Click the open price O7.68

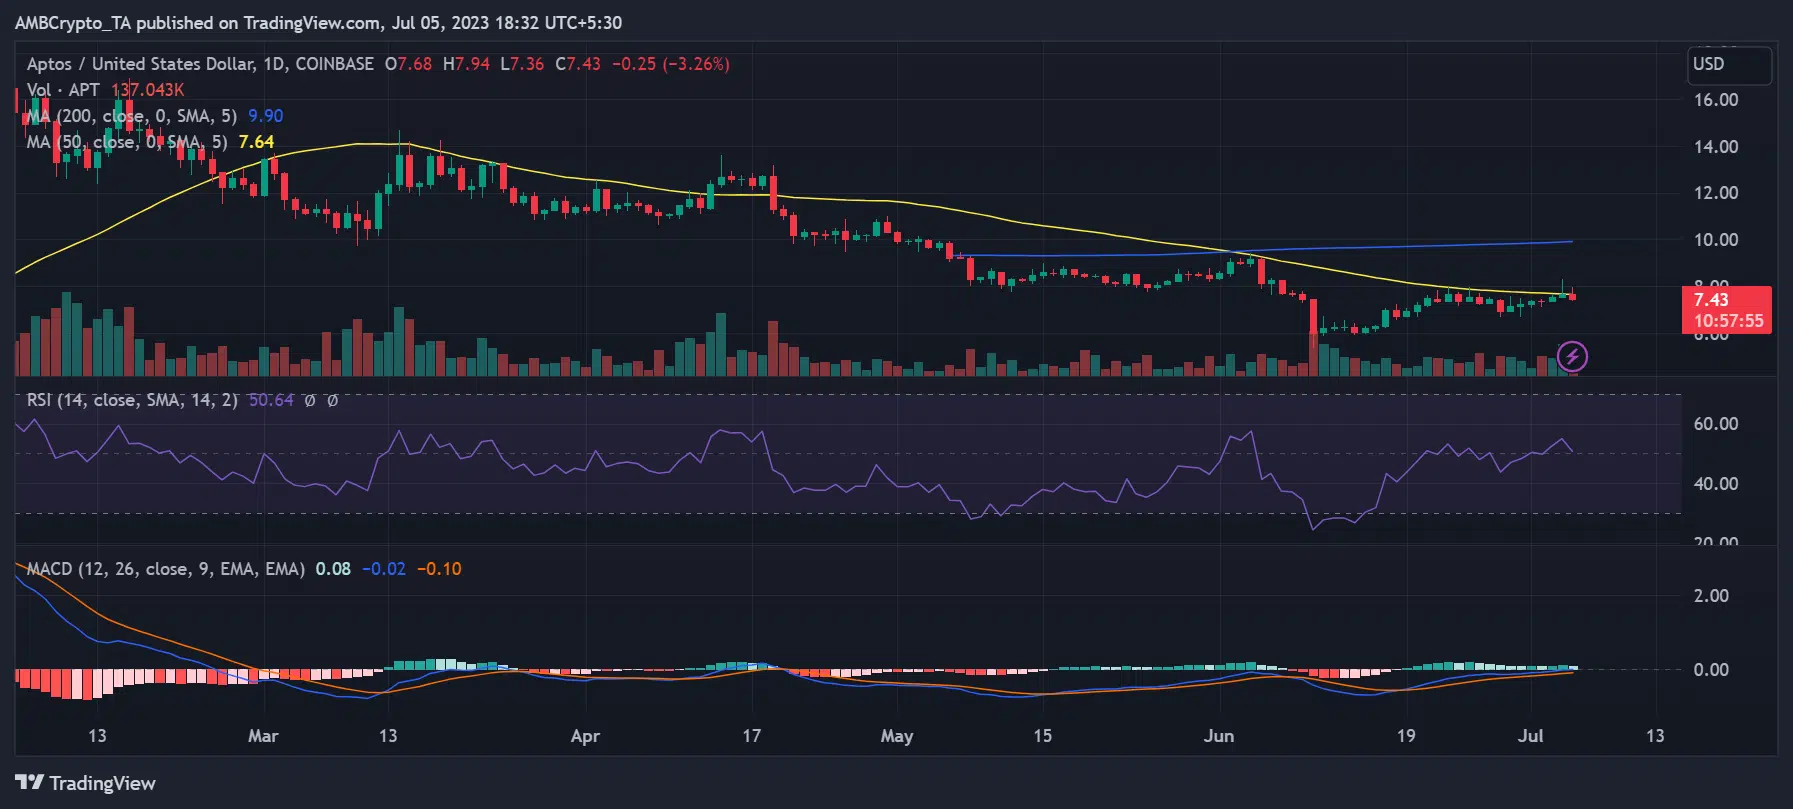pos(409,64)
